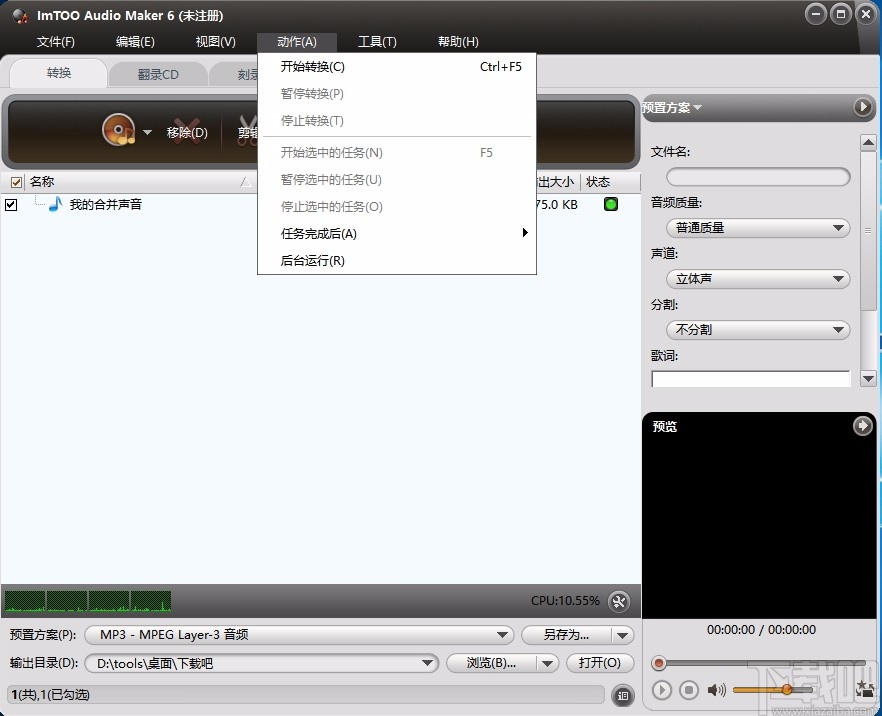This screenshot has width=882, height=716.
Task: Click the wrench settings icon near CPU usage
Action: pyautogui.click(x=618, y=600)
